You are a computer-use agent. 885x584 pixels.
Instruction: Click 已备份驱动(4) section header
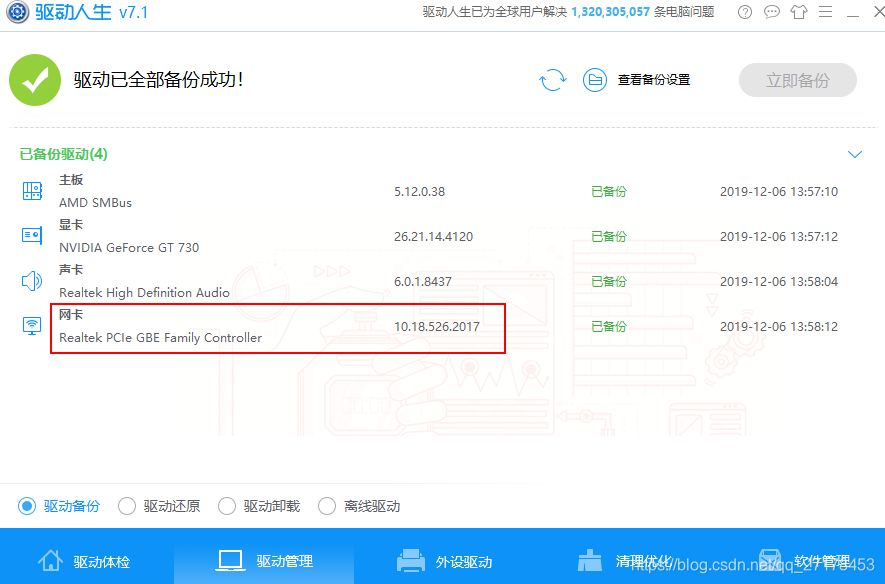coord(64,154)
